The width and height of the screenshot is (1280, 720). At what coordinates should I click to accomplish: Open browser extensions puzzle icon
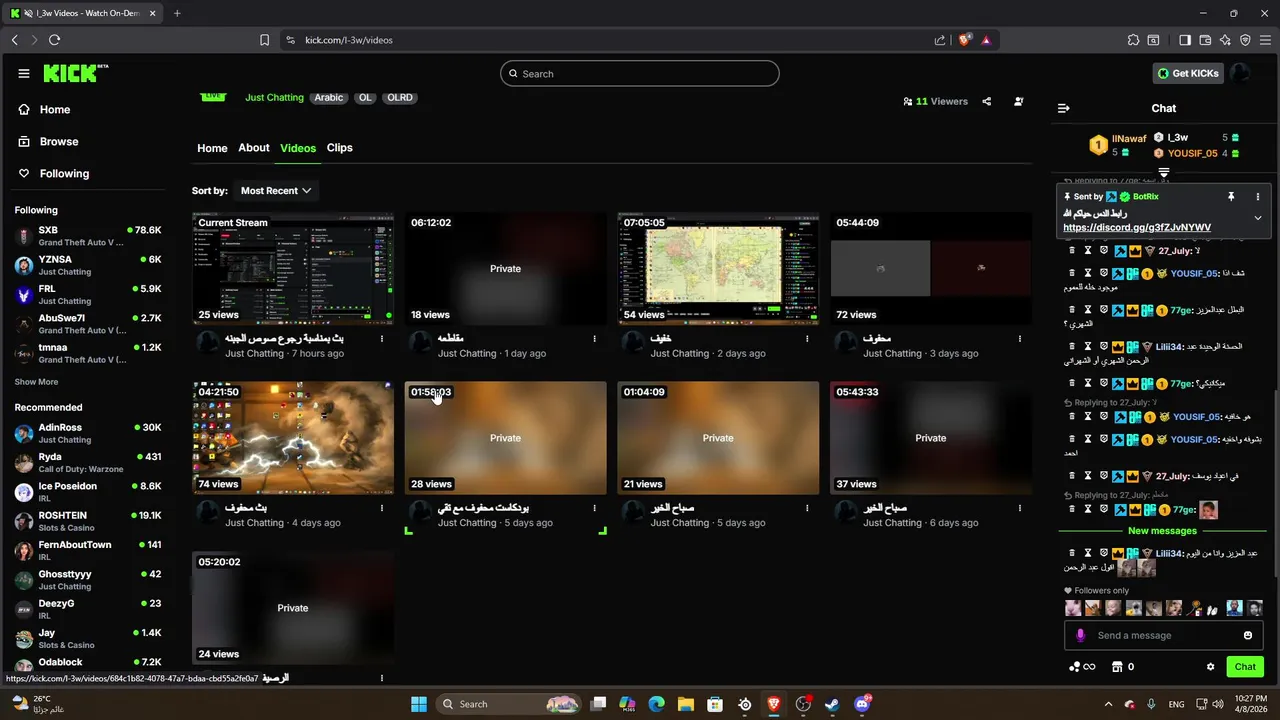pos(1133,40)
